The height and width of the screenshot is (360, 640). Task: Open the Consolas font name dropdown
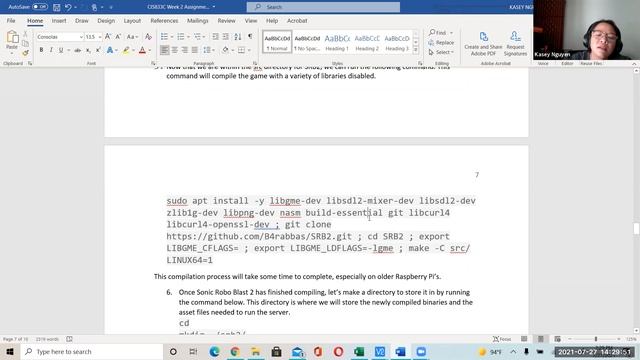coord(81,37)
